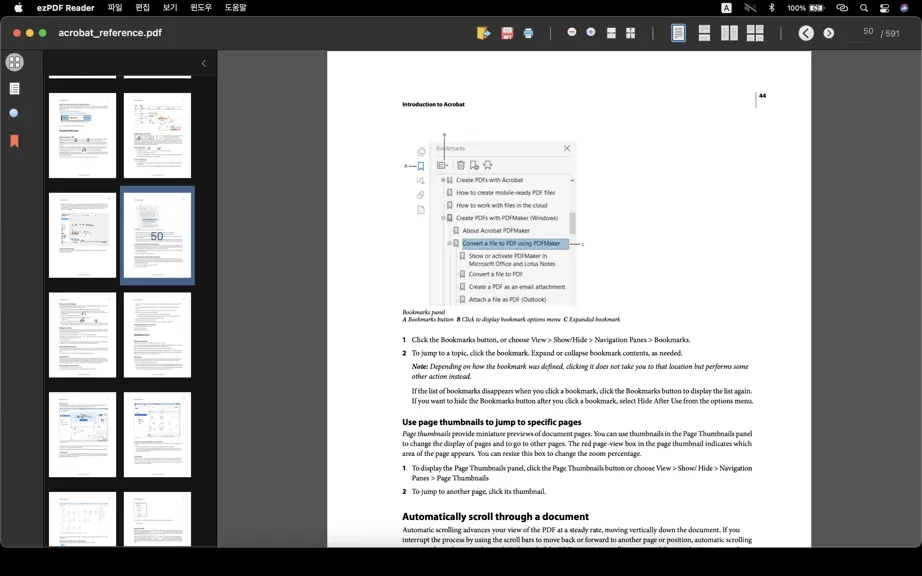Click the open file icon in toolbar

pyautogui.click(x=483, y=33)
